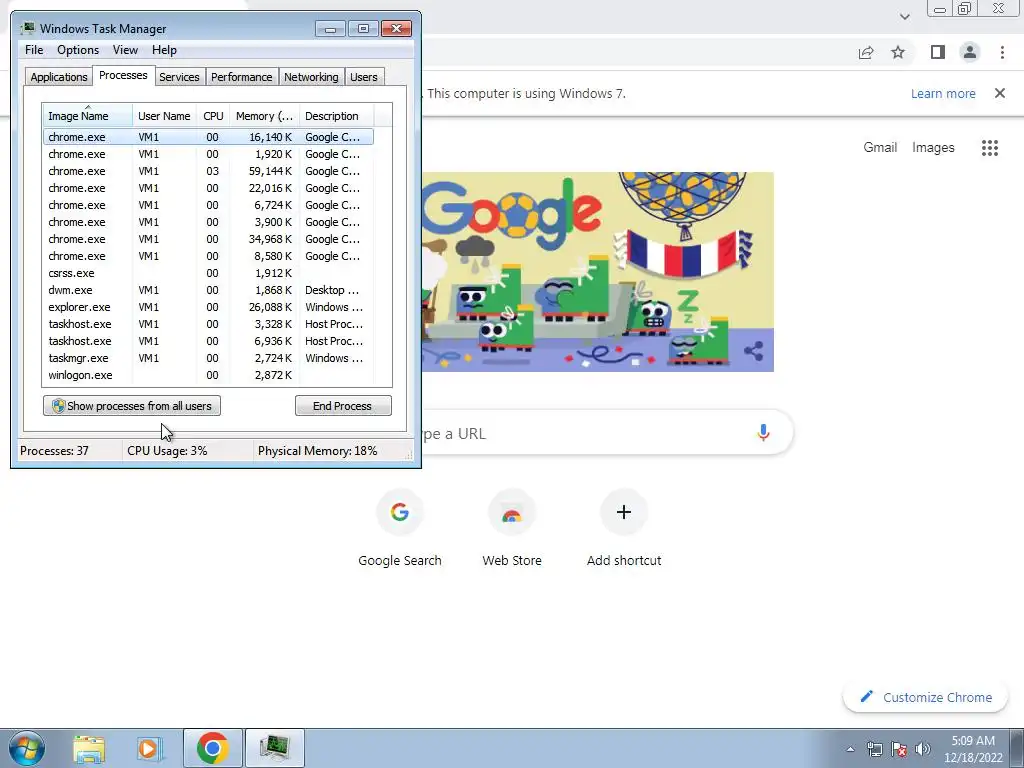Select the winlogon.exe process row
1024x768 pixels.
[209, 375]
